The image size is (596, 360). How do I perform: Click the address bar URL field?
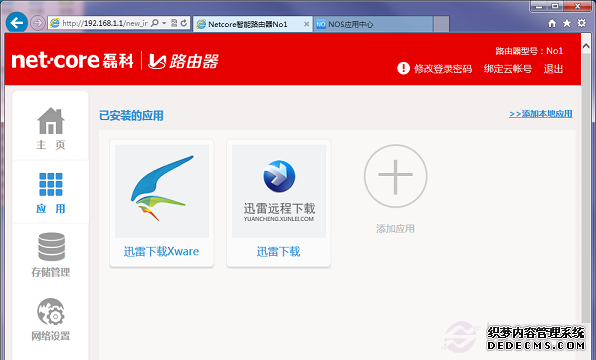tap(105, 23)
